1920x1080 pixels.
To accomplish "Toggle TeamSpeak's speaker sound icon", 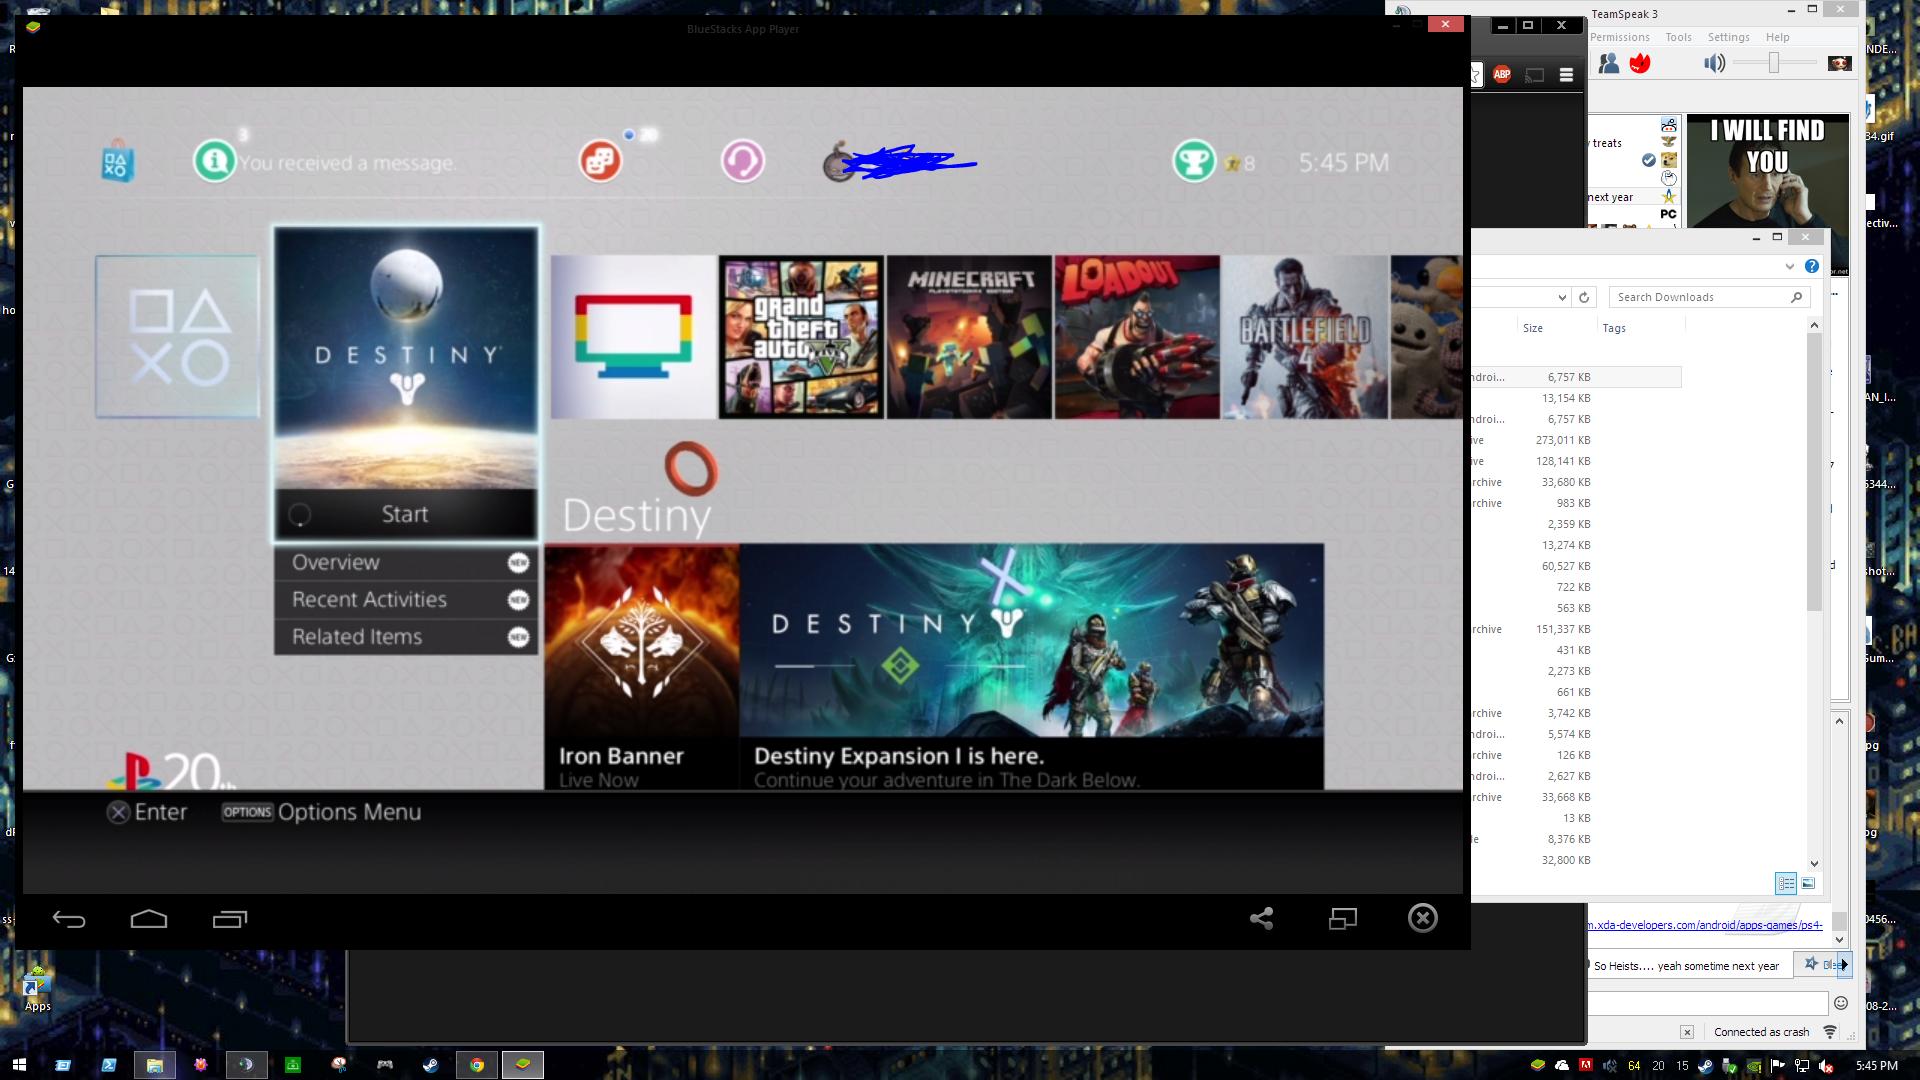I will coord(1714,63).
